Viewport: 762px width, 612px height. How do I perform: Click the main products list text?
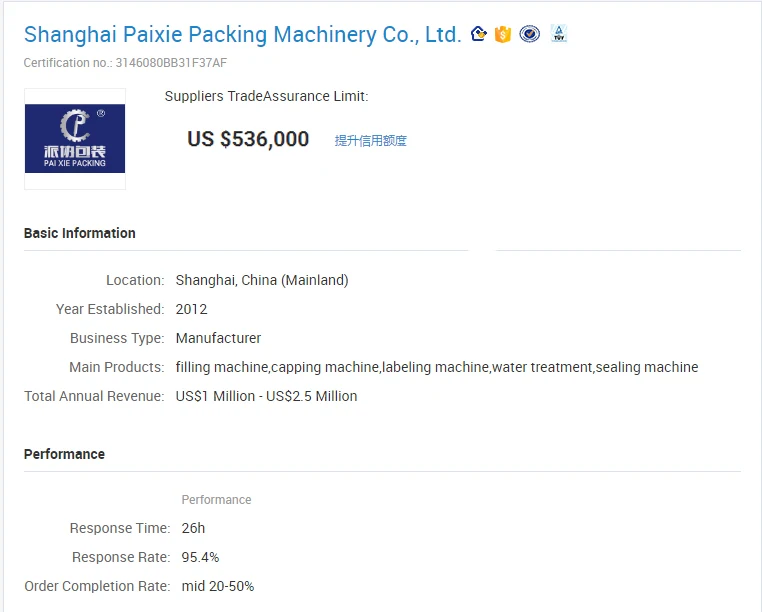pos(437,367)
